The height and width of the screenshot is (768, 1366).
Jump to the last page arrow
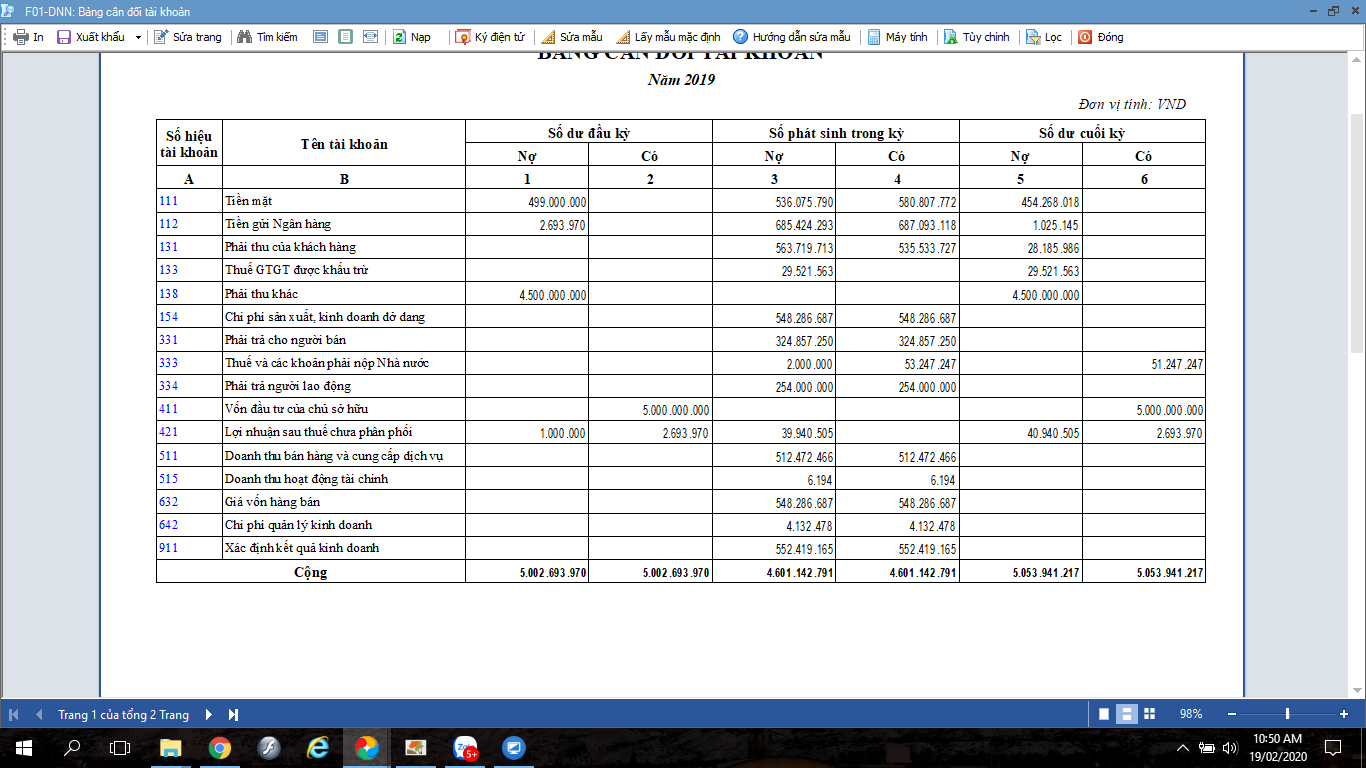pos(233,714)
